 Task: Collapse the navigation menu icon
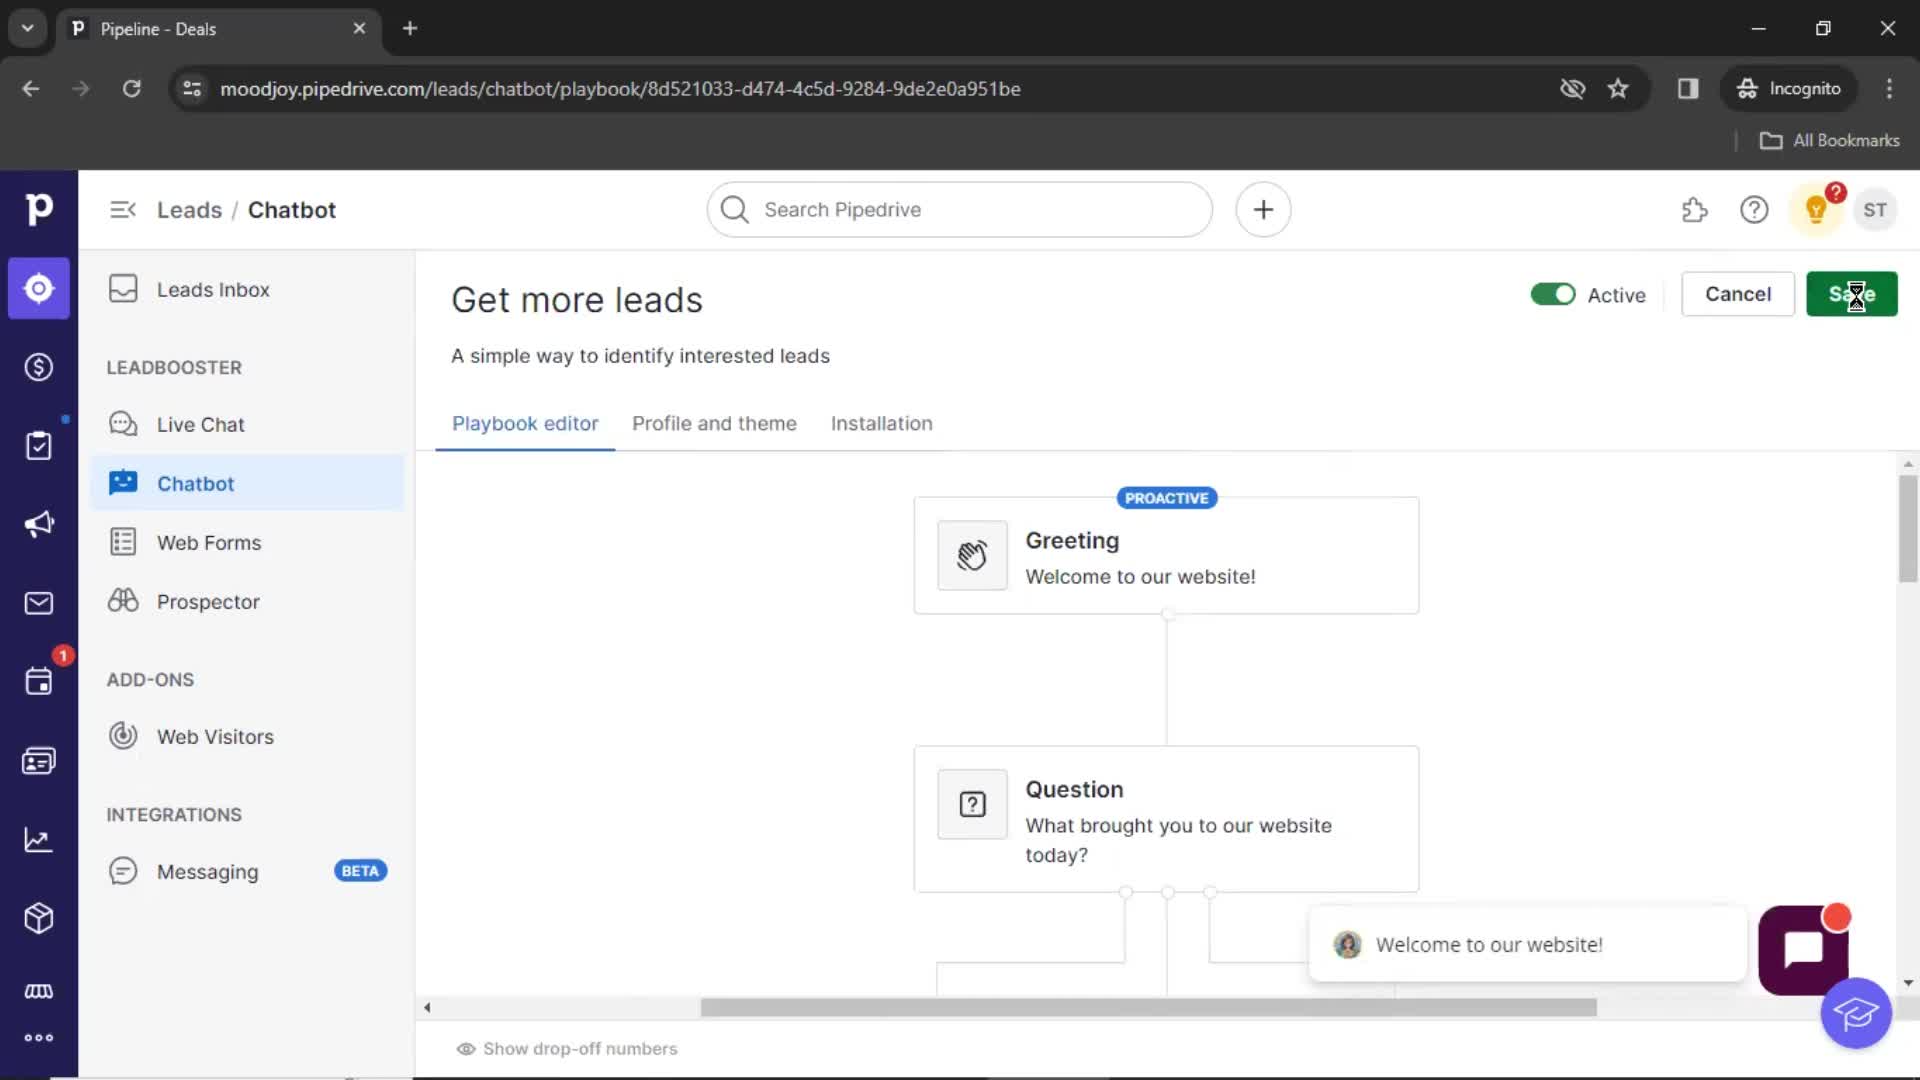[x=122, y=210]
